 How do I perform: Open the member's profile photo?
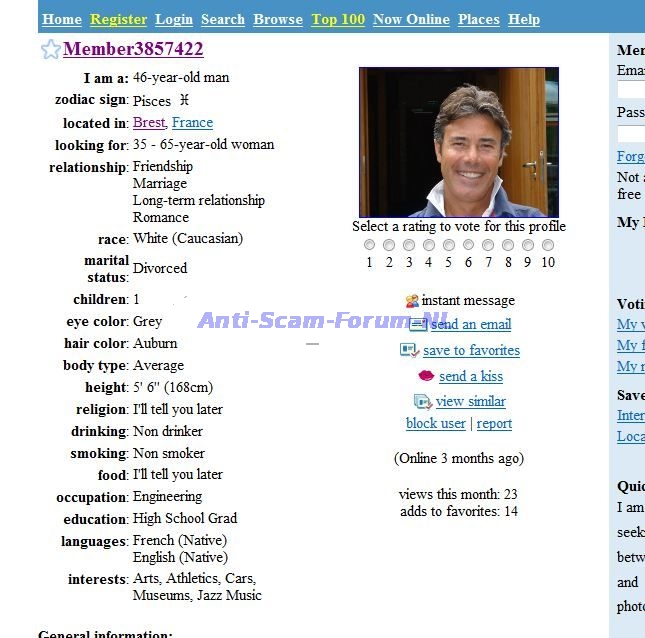coord(458,142)
